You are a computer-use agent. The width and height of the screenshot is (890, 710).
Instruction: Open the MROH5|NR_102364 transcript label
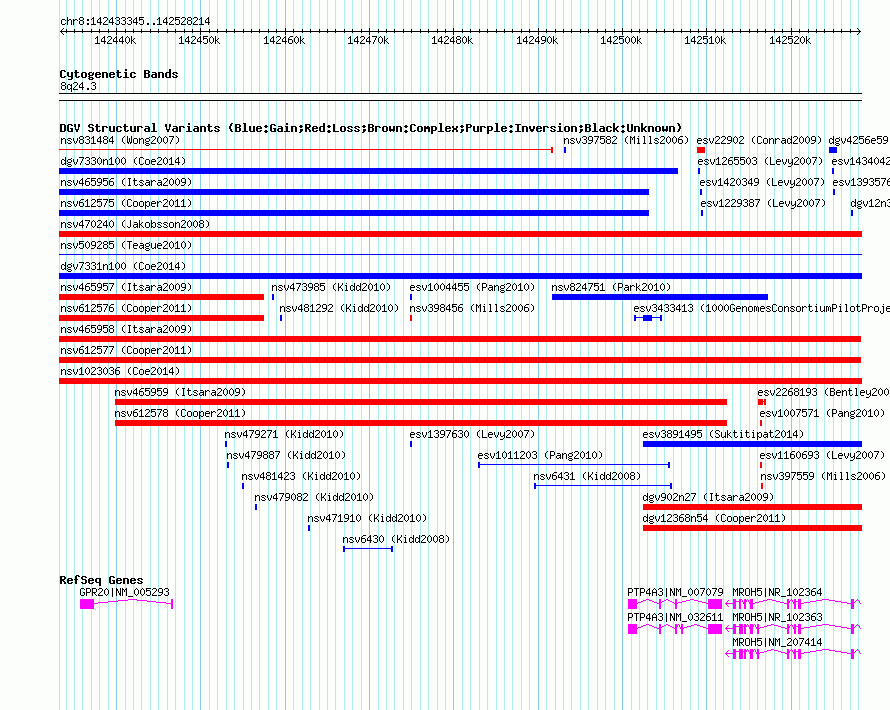point(777,592)
